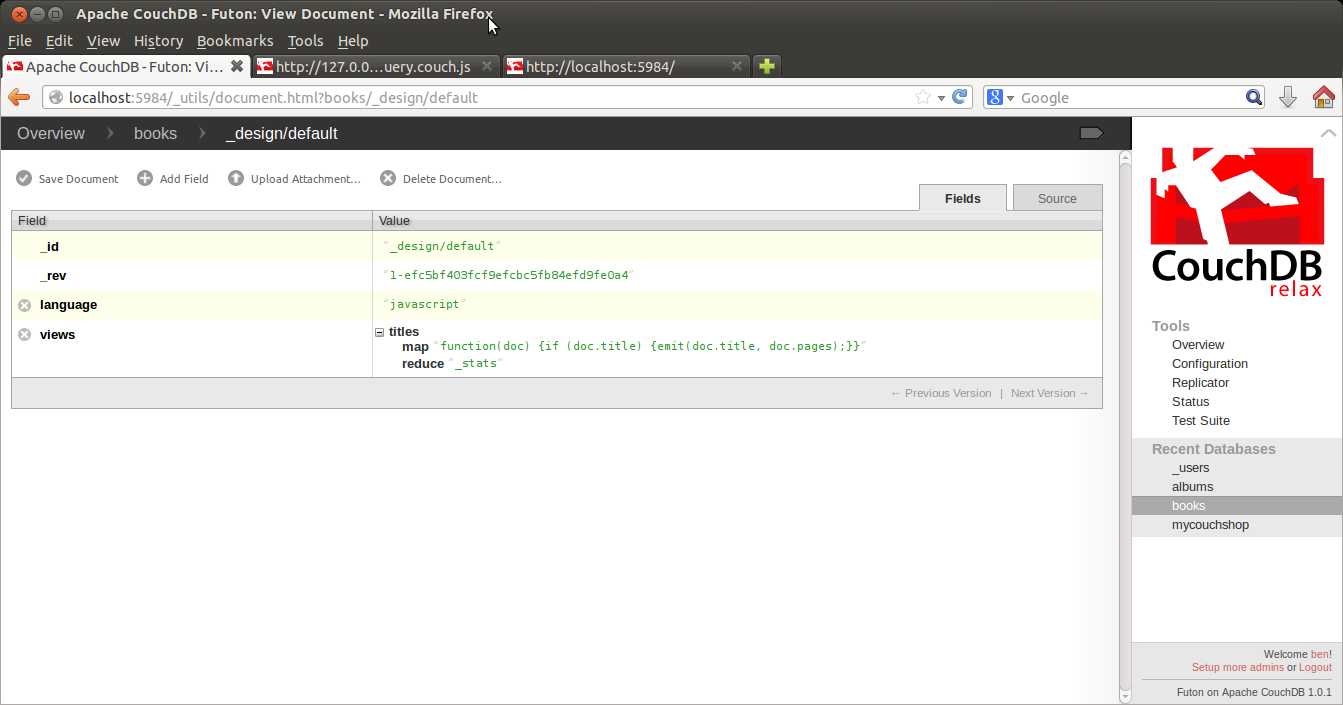1343x705 pixels.
Task: Click the ben user link
Action: point(1320,654)
